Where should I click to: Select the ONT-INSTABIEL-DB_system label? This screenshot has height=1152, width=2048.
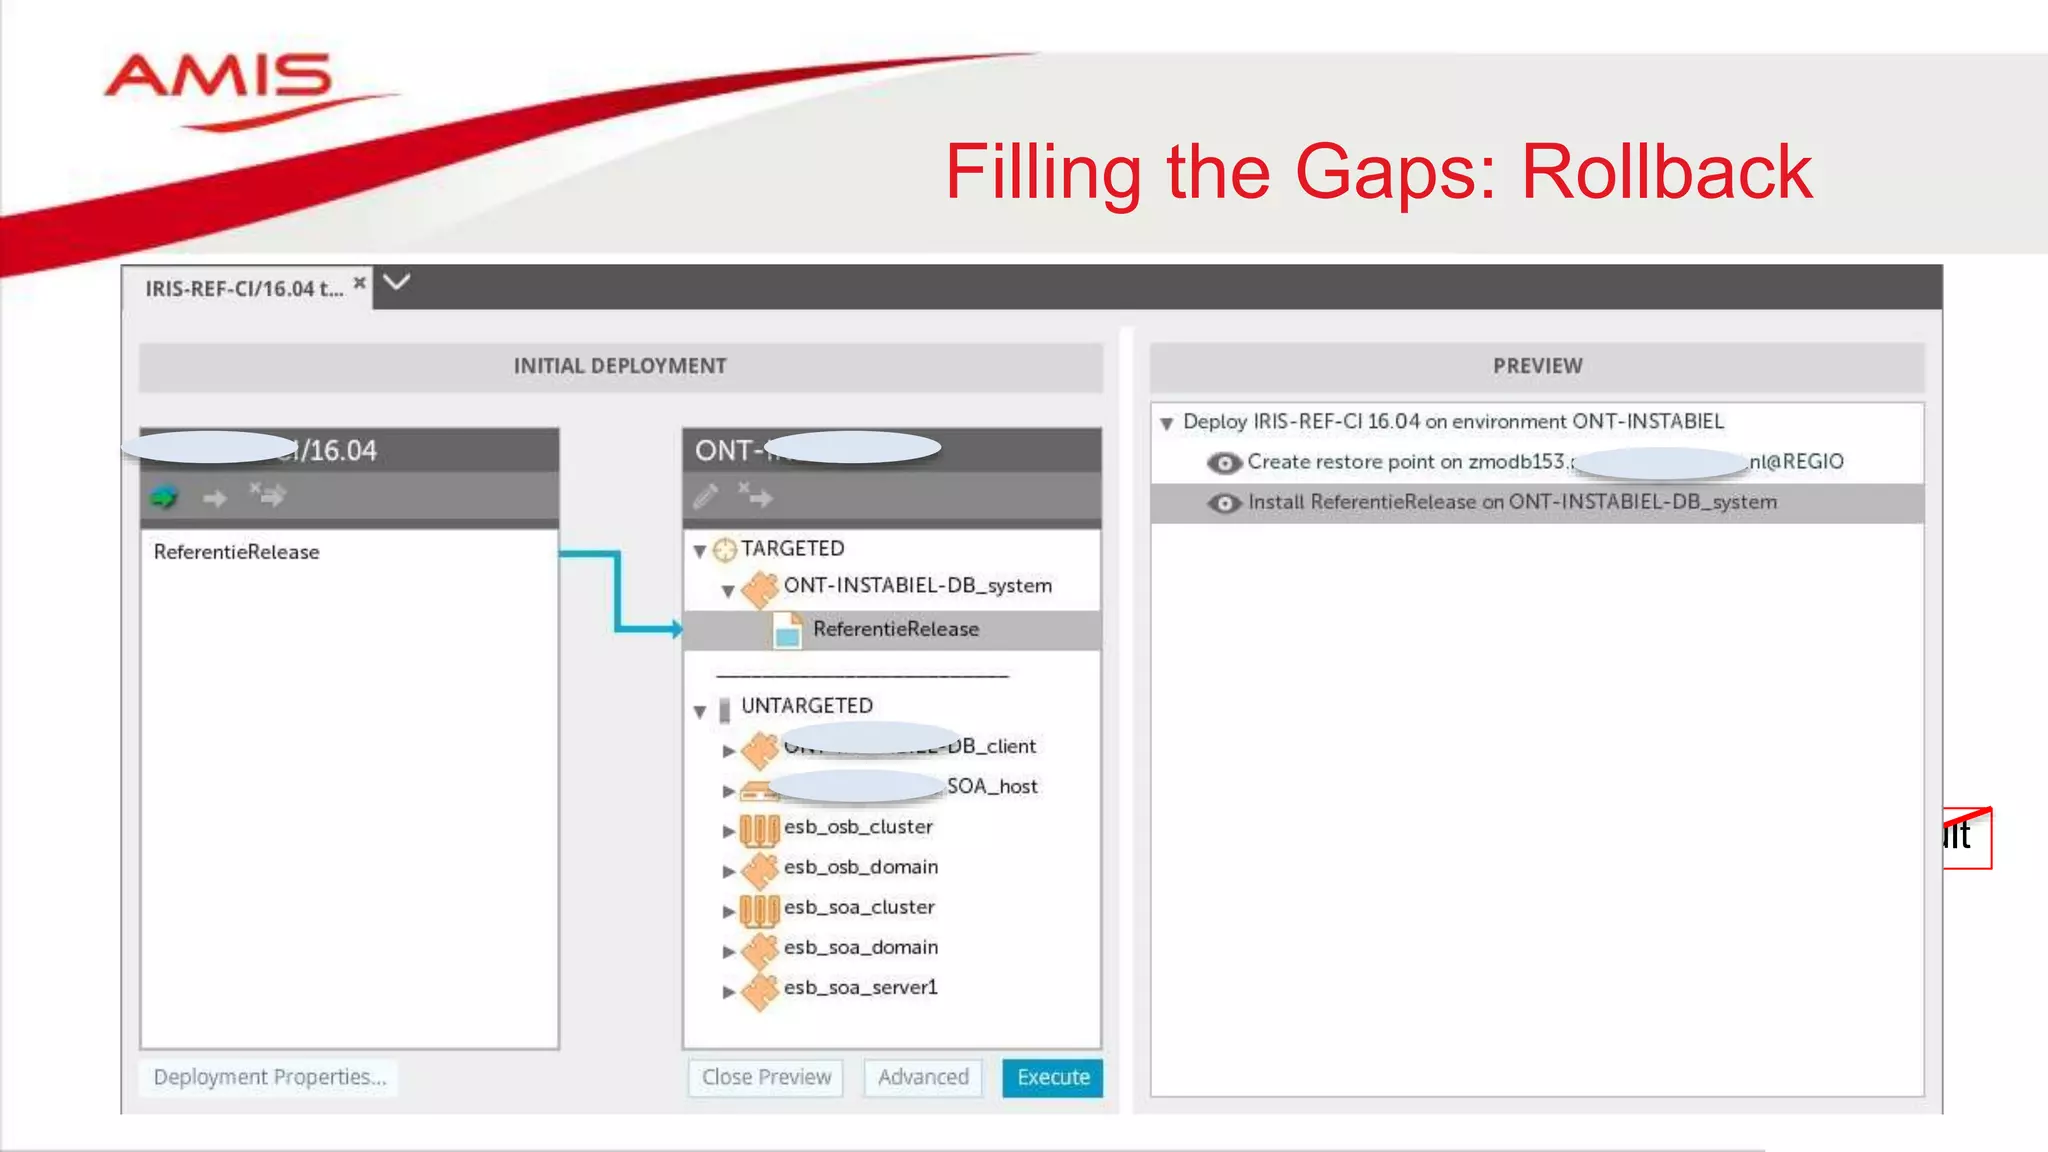pyautogui.click(x=918, y=586)
